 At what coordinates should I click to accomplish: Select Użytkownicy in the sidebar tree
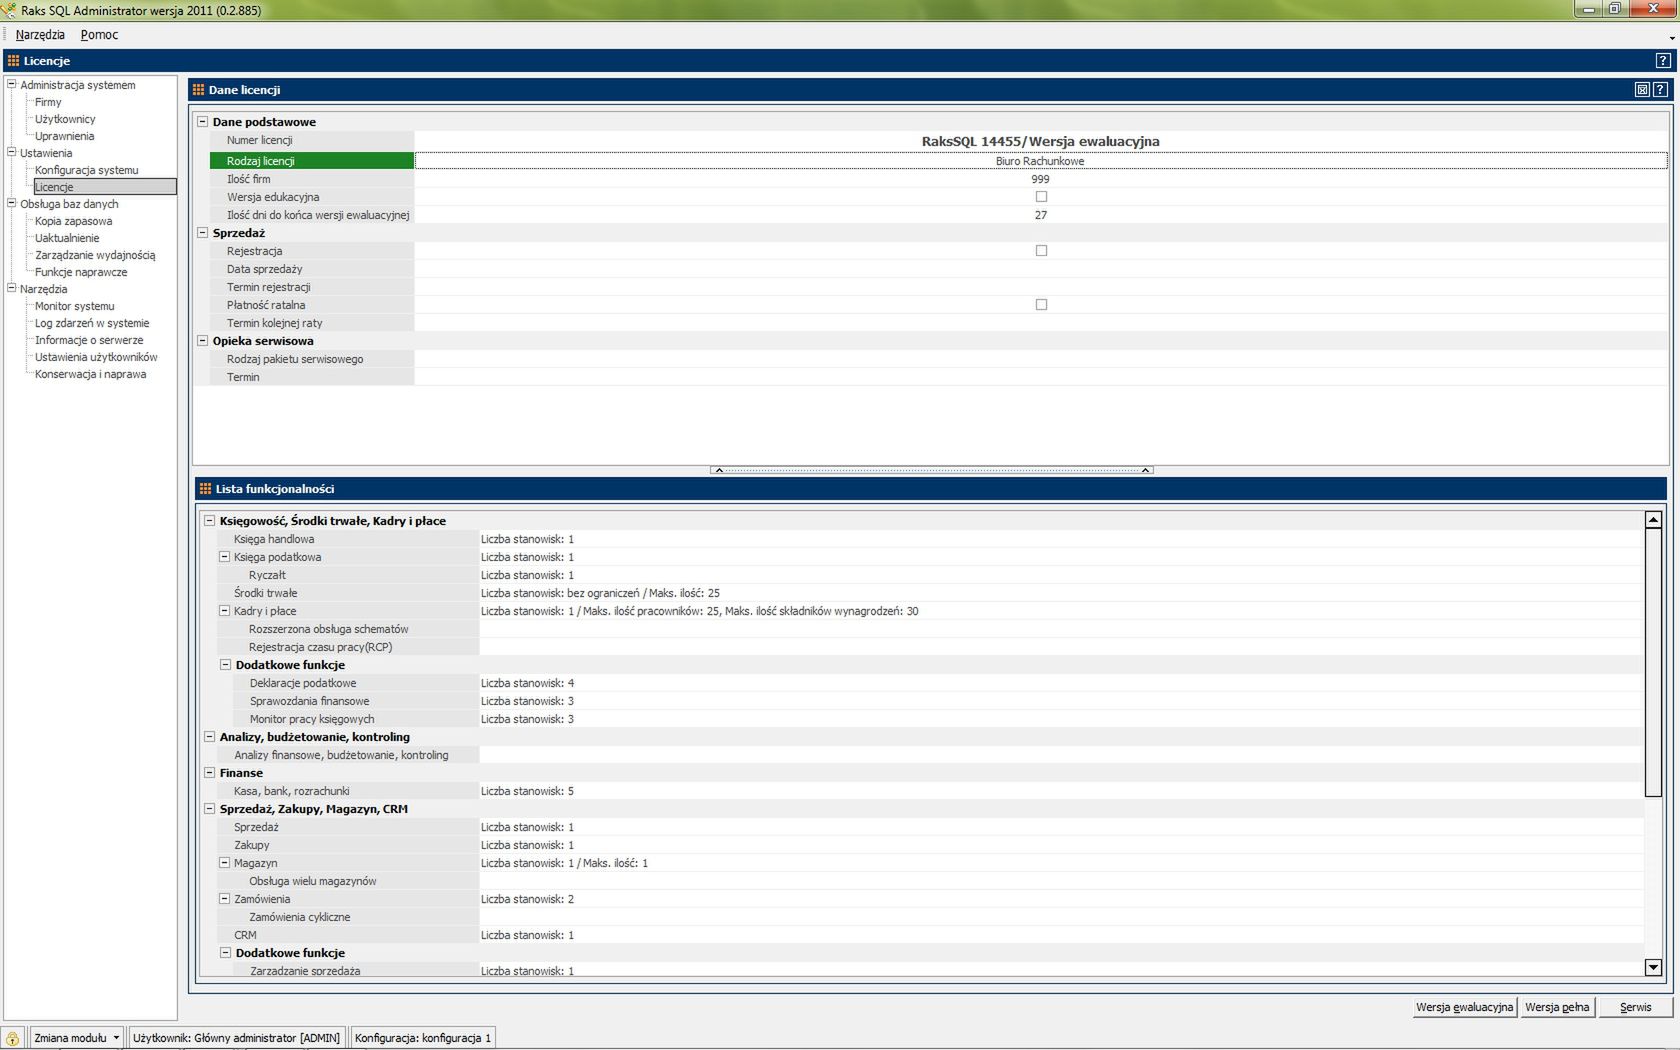click(x=65, y=119)
